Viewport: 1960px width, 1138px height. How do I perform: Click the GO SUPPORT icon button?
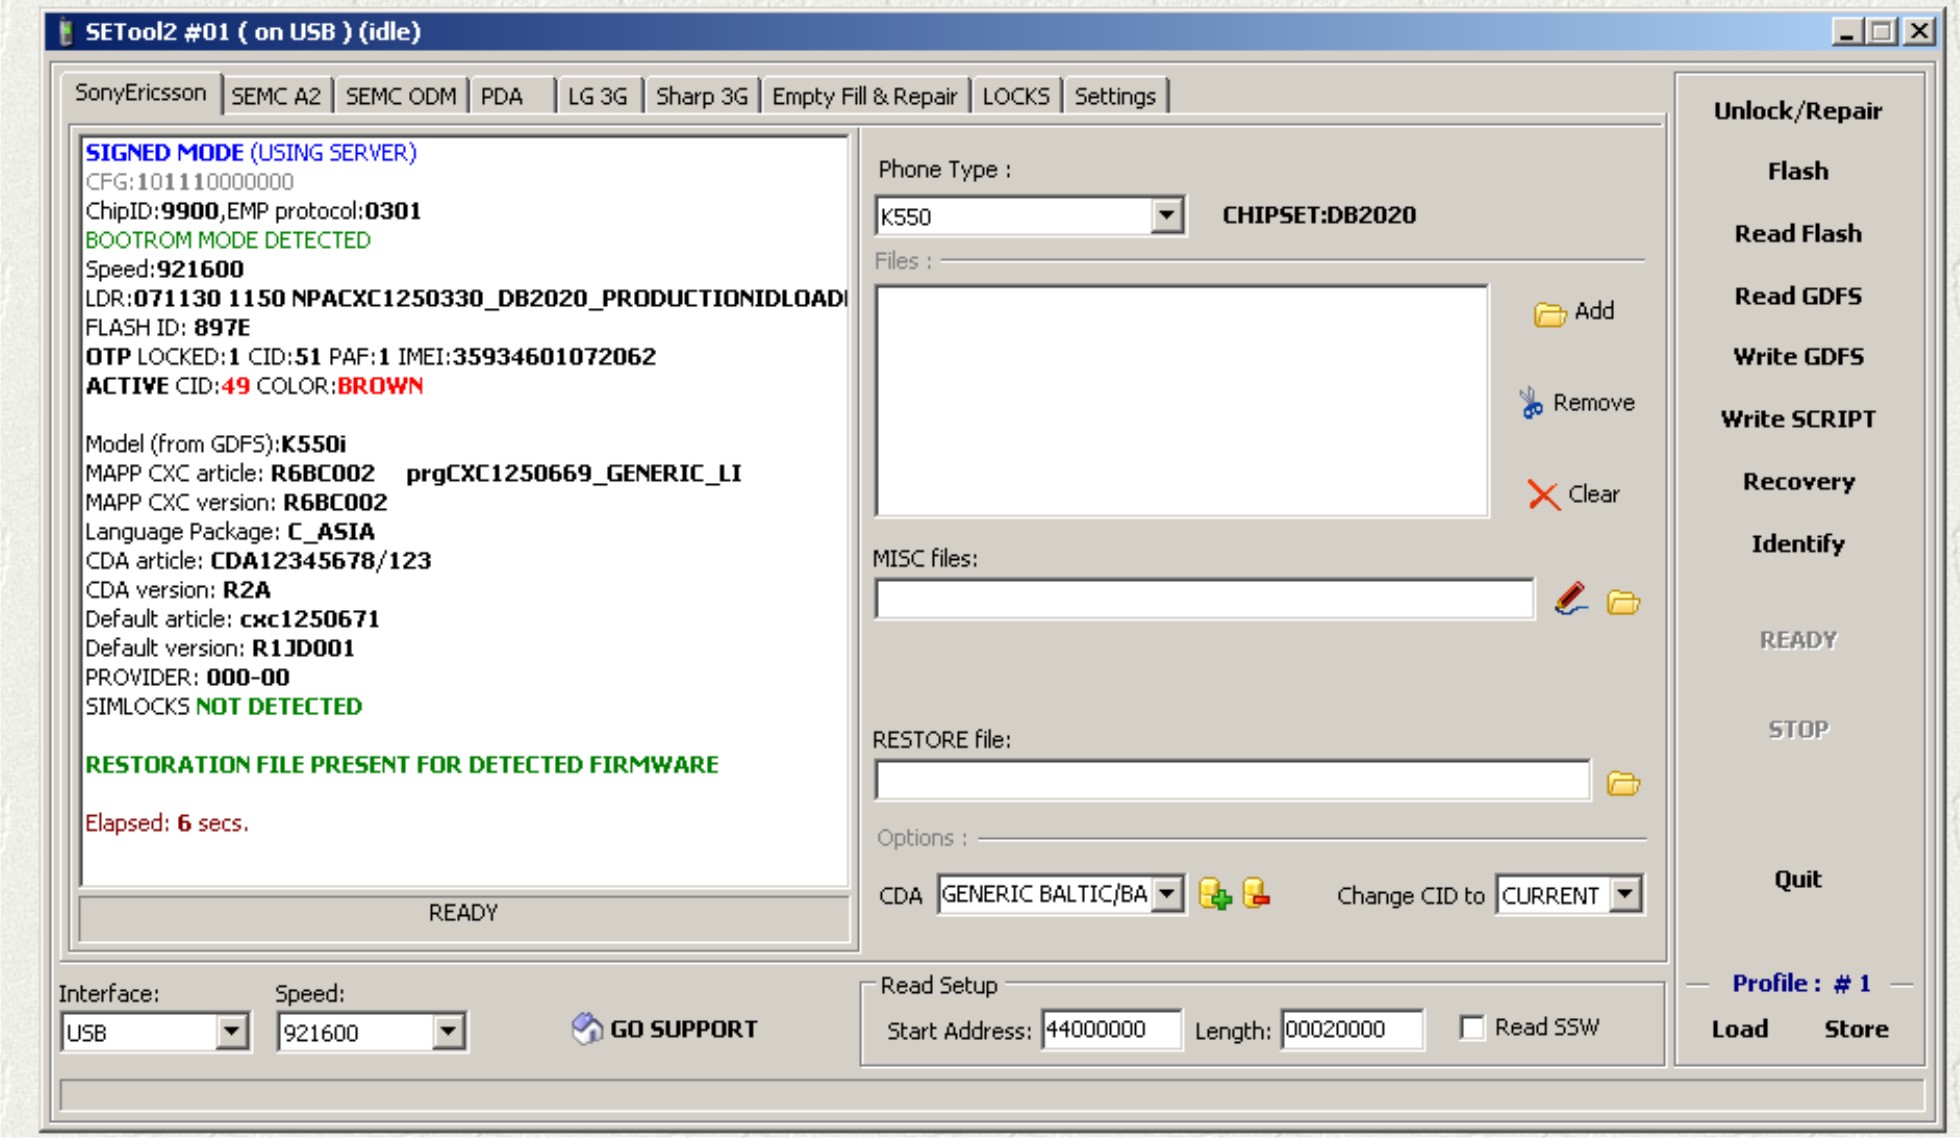587,1028
